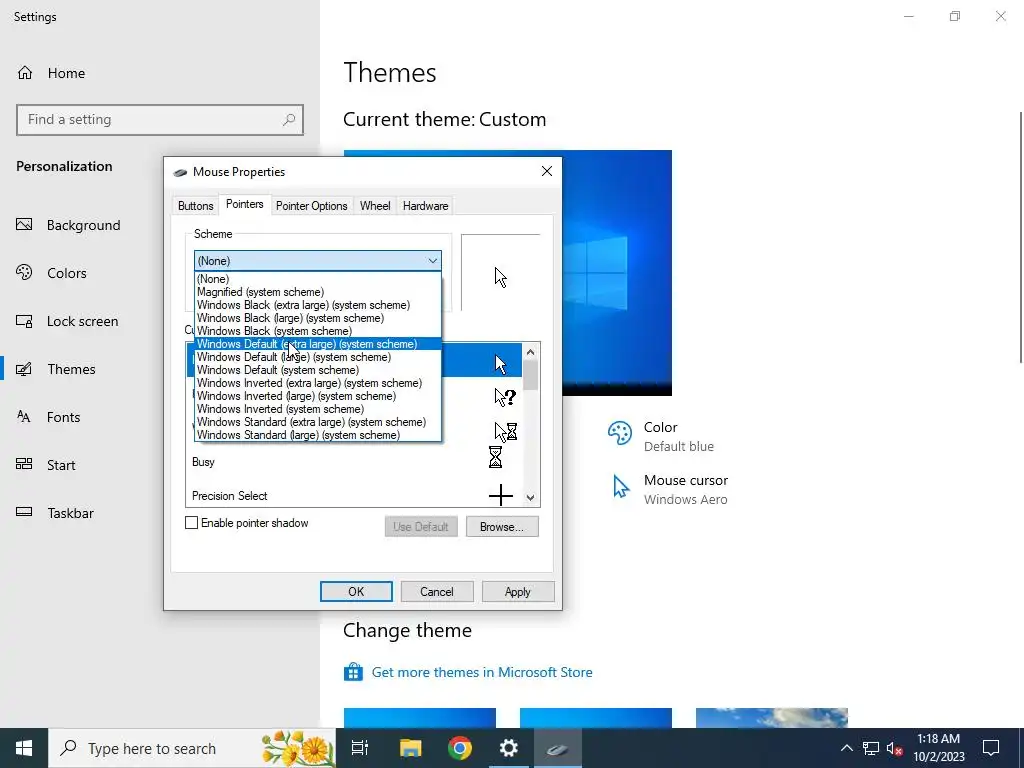
Task: Click the Color palette icon under theme preview
Action: (x=620, y=433)
